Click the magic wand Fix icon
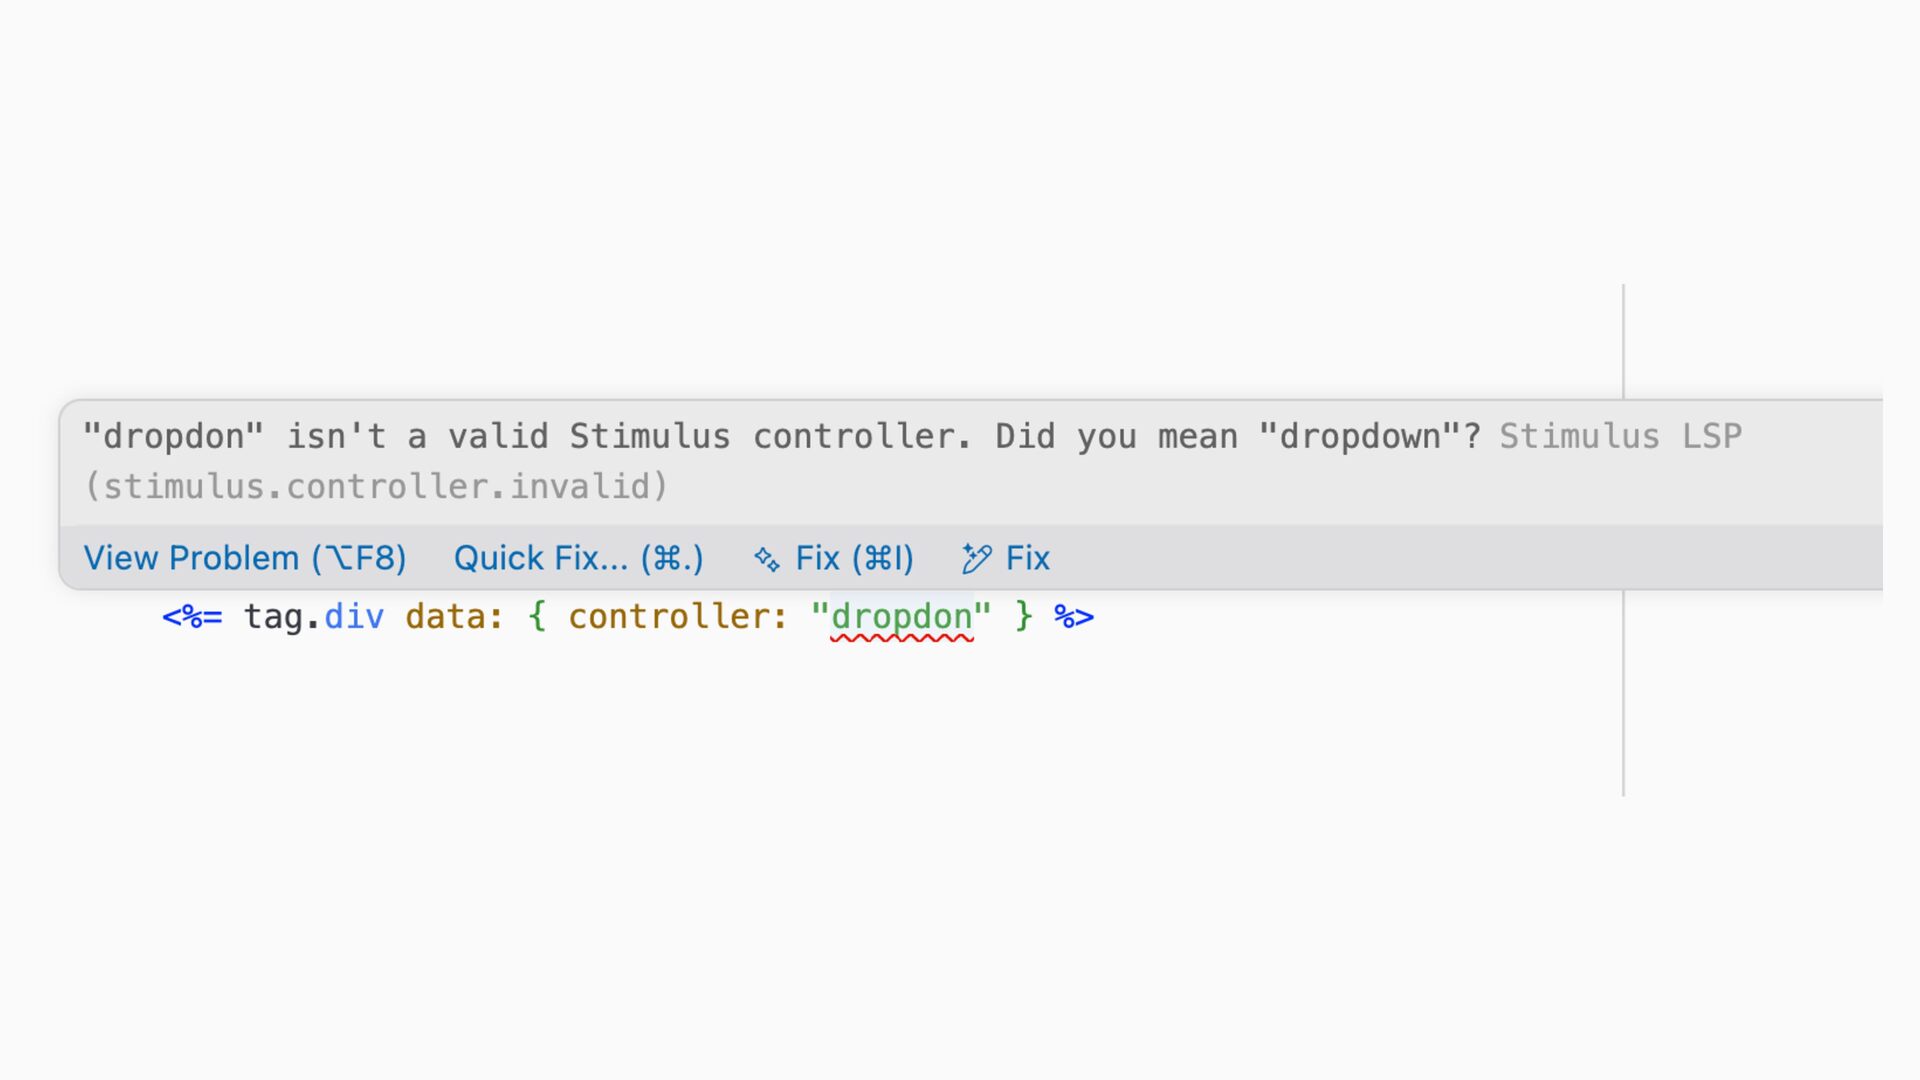The image size is (1920, 1080). [976, 559]
